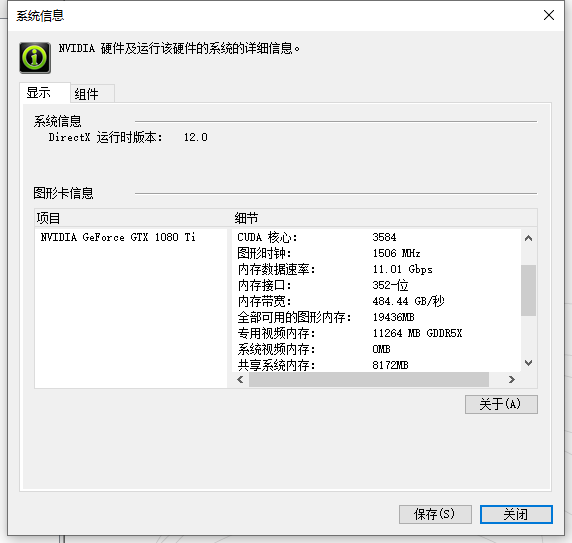The width and height of the screenshot is (572, 543).
Task: Select the 内存数据速率 label
Action: click(276, 269)
